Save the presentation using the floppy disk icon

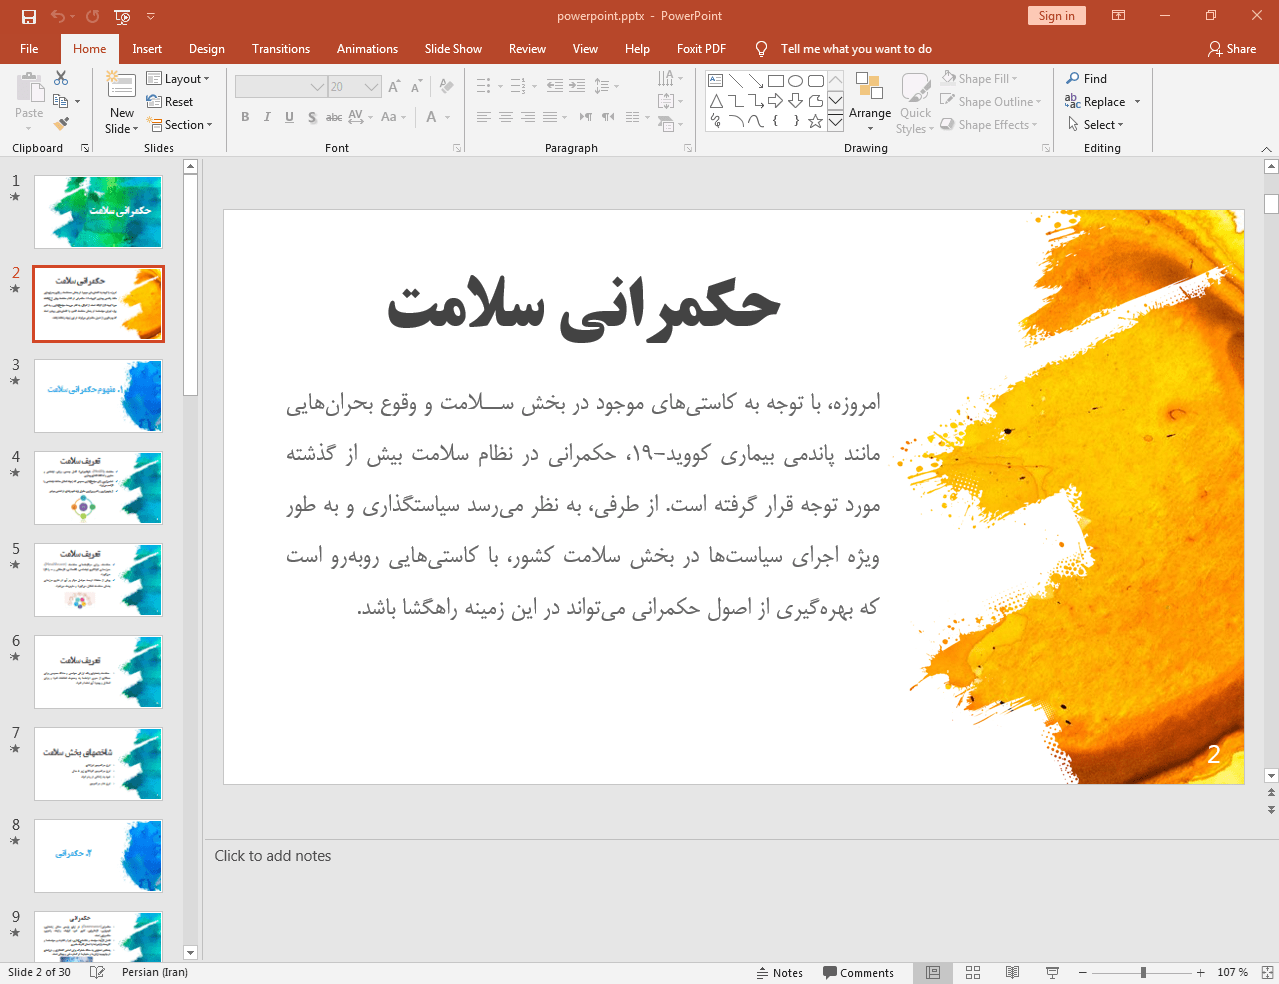click(29, 16)
